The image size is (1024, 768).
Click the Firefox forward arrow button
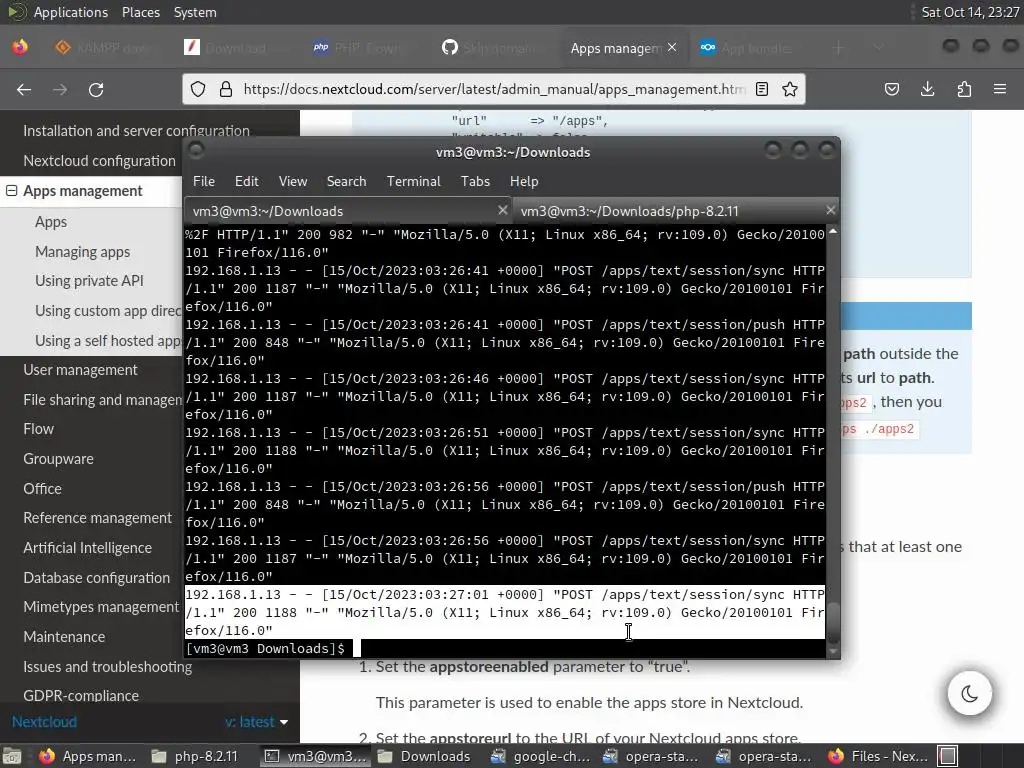pyautogui.click(x=60, y=89)
